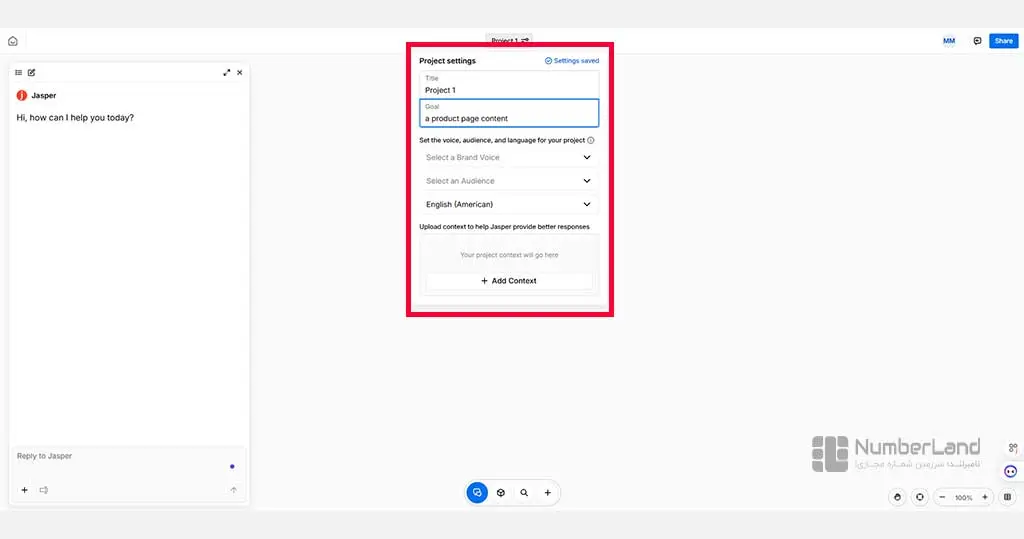
Task: Select the hand pan tool at bottom right
Action: 897,497
